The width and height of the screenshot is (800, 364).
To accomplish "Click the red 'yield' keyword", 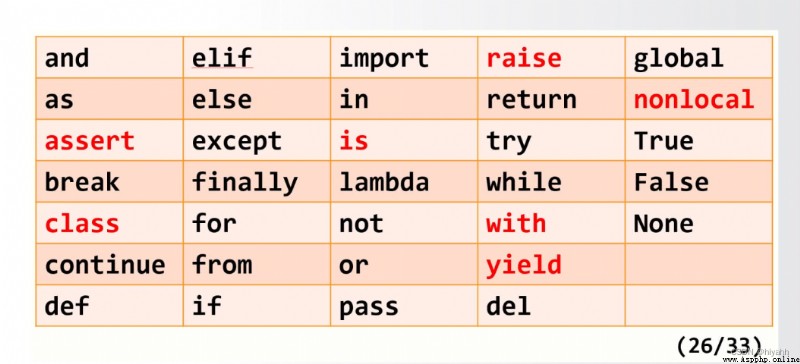I will coord(523,265).
